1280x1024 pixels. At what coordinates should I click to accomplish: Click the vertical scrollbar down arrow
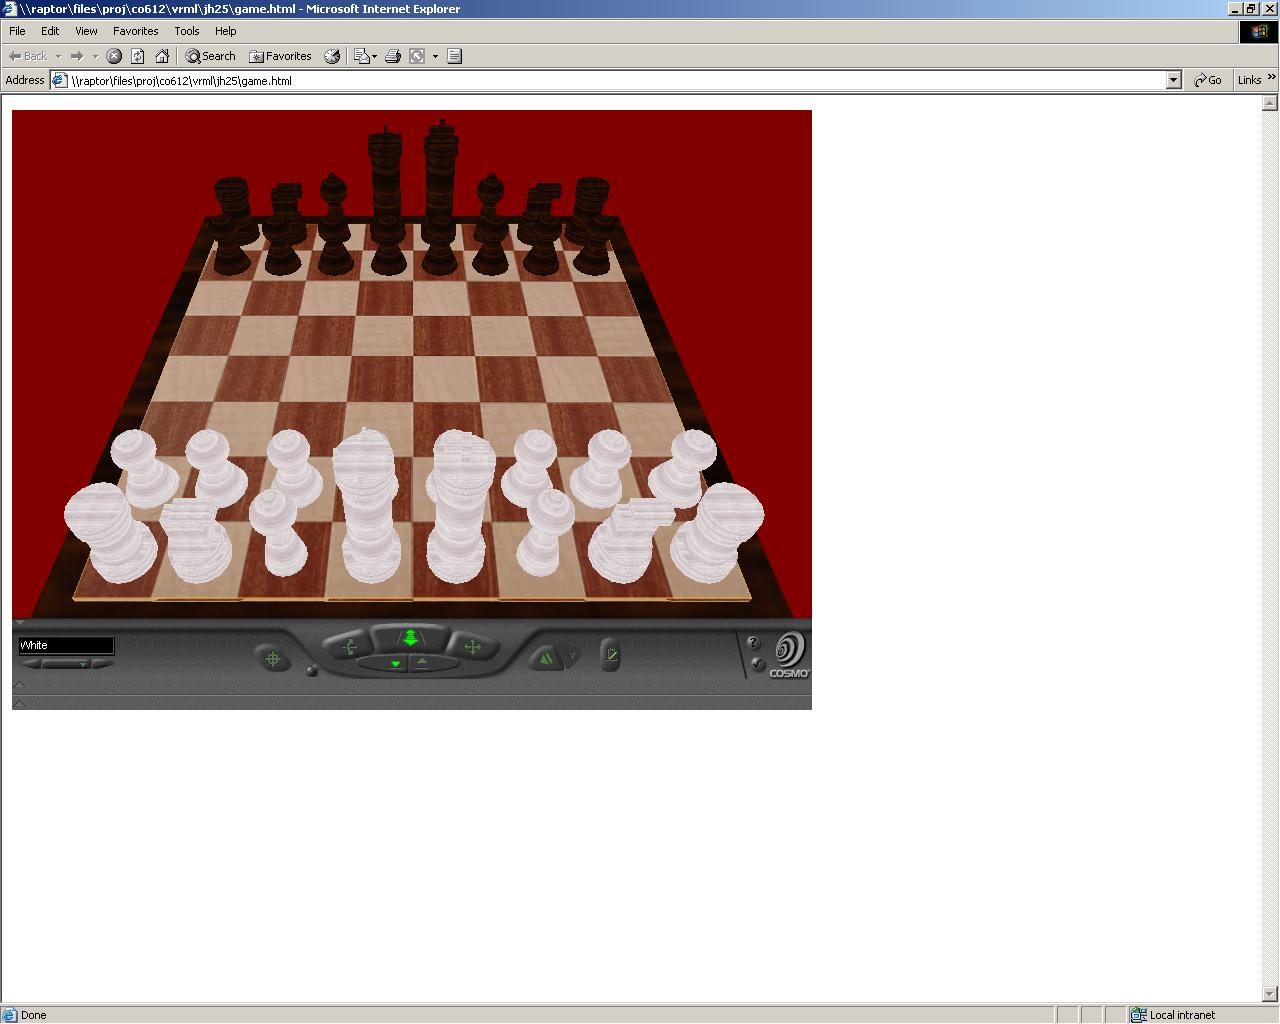[x=1271, y=994]
